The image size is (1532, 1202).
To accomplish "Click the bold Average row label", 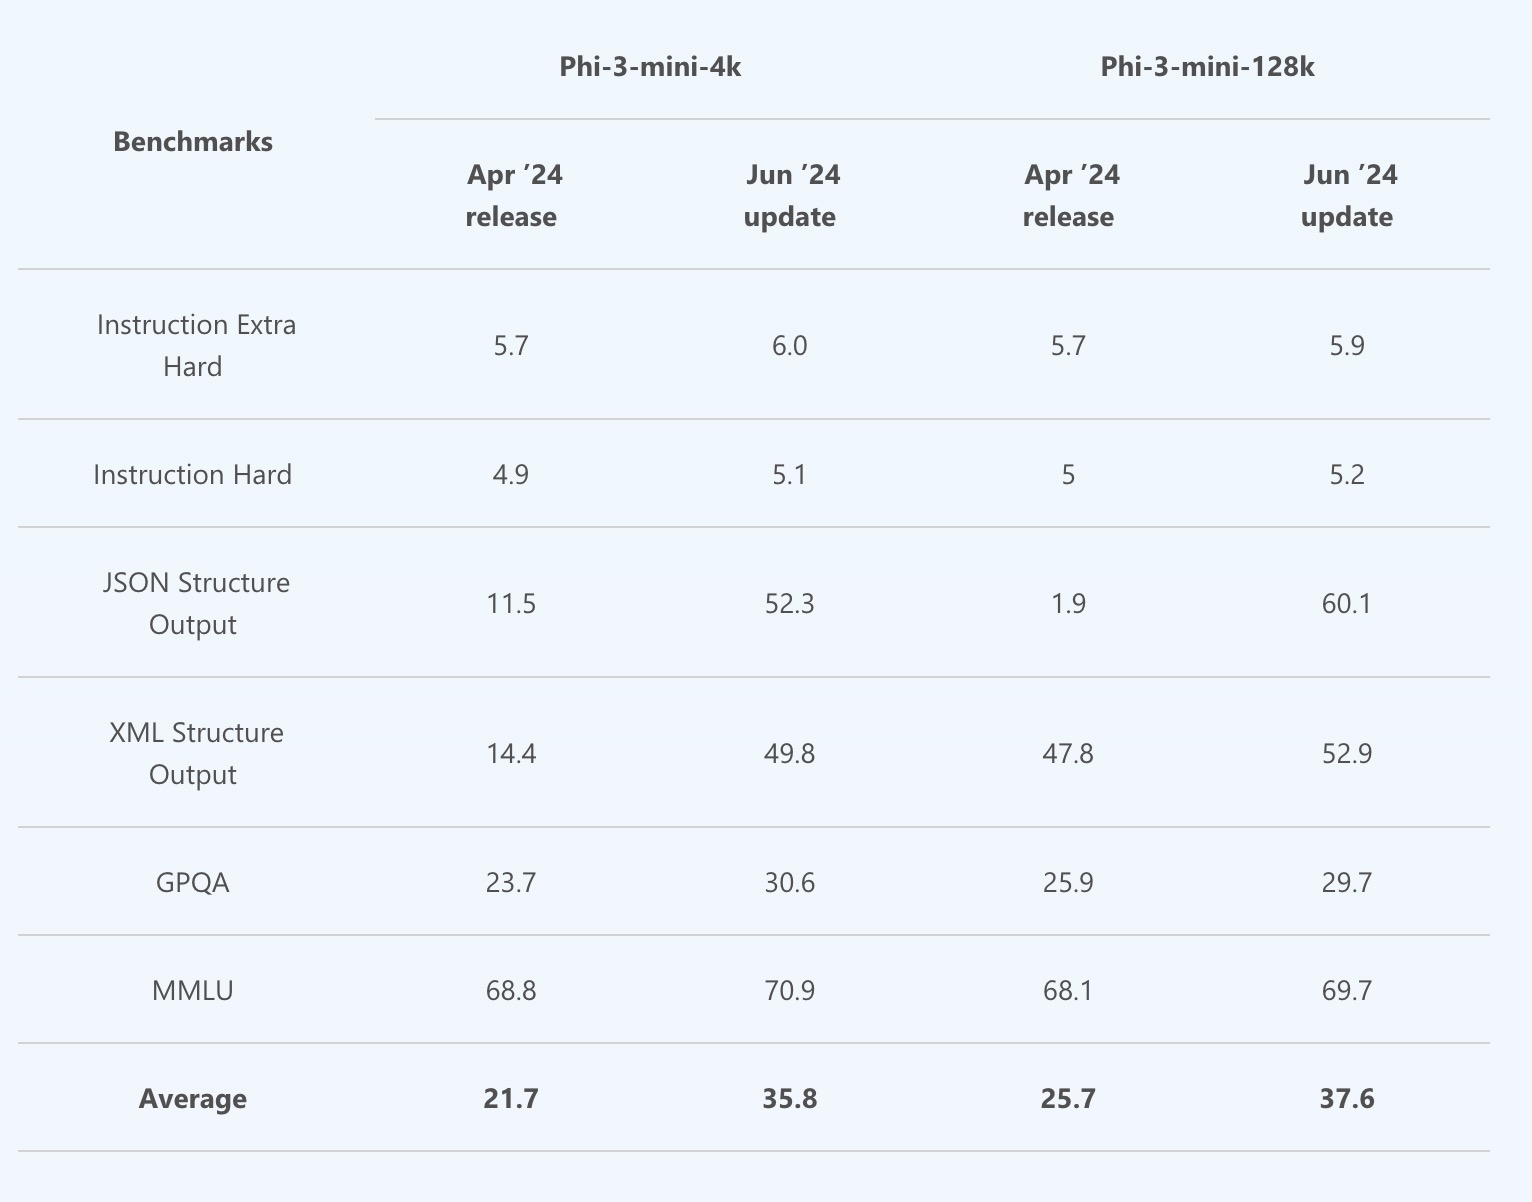I will point(193,1099).
